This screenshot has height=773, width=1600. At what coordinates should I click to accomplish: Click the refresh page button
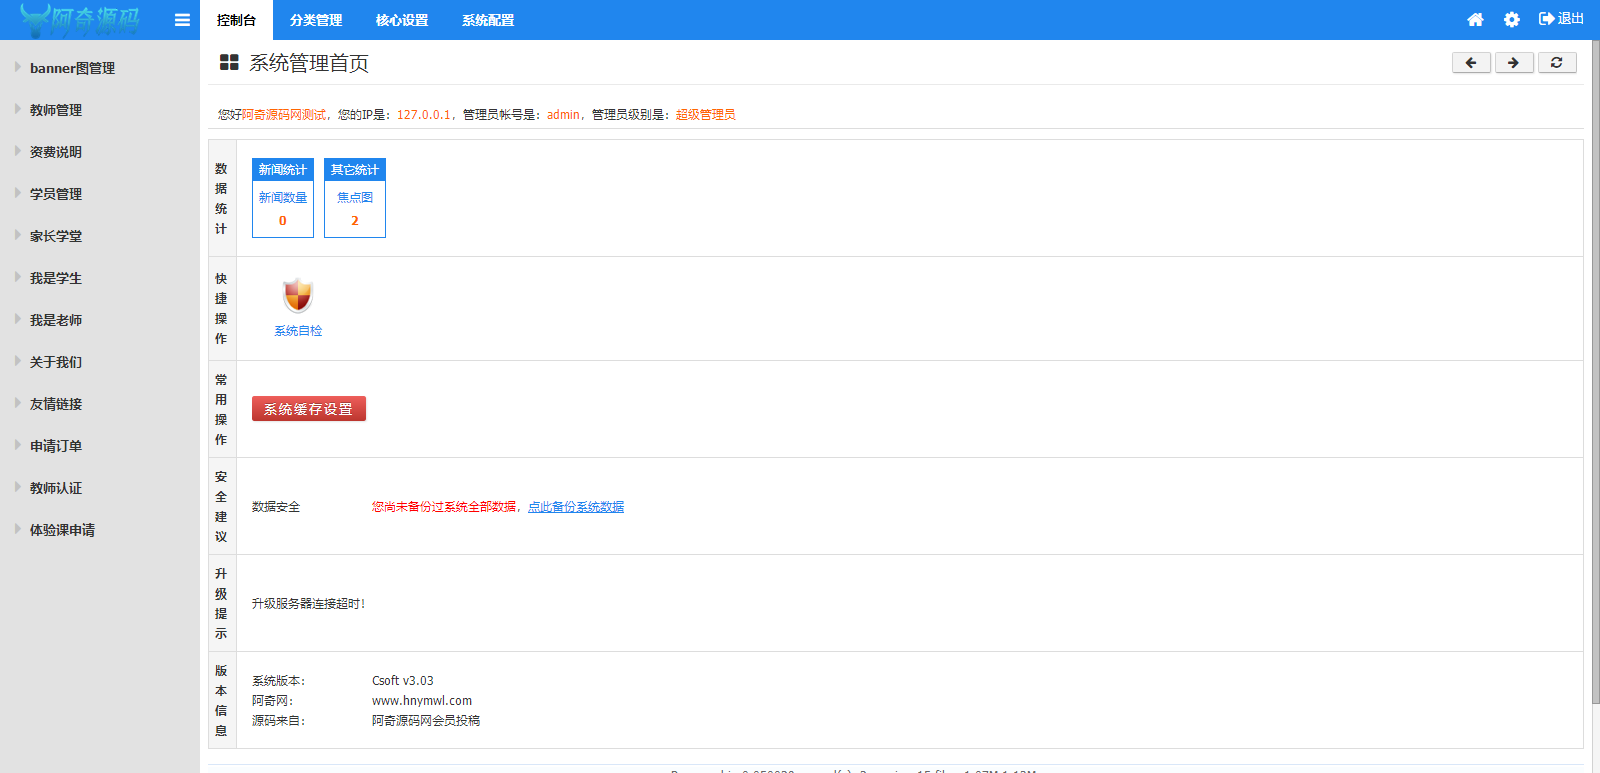1557,63
